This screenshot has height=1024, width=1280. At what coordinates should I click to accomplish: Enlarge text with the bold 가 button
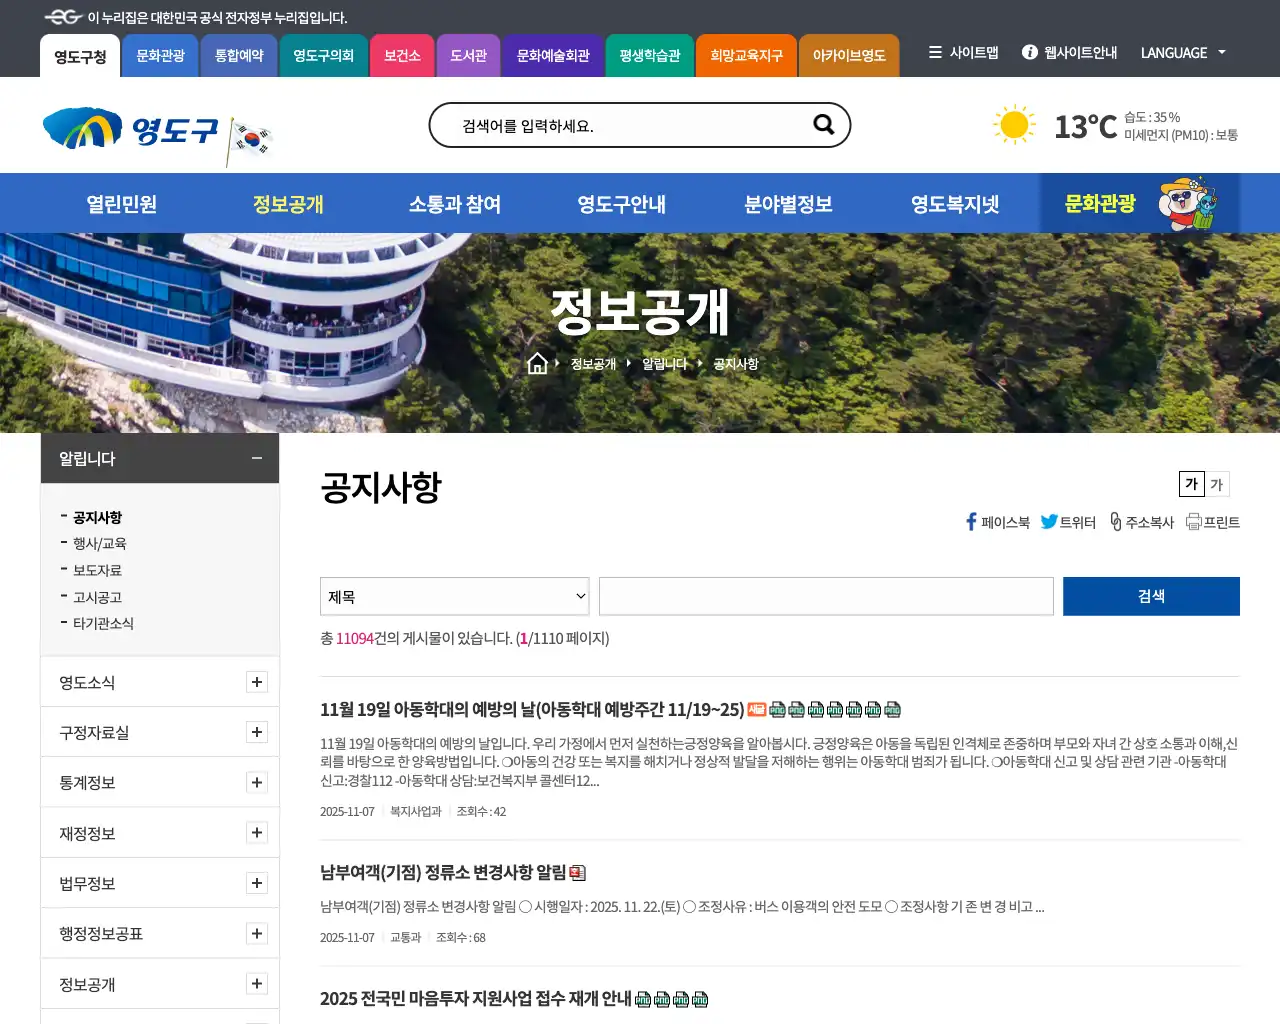pyautogui.click(x=1190, y=484)
